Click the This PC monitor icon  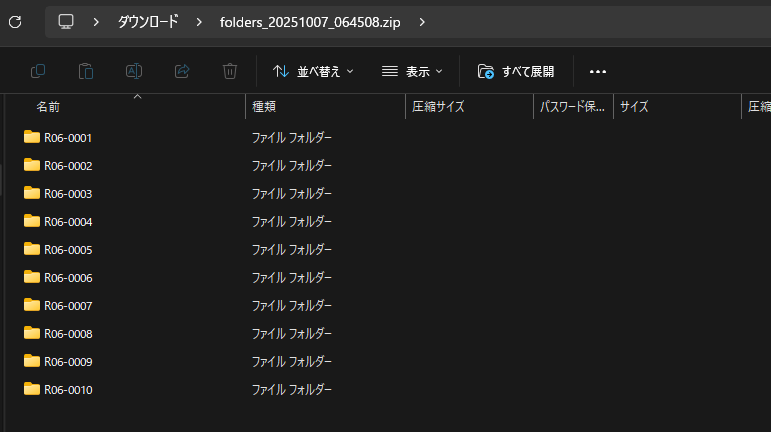66,21
